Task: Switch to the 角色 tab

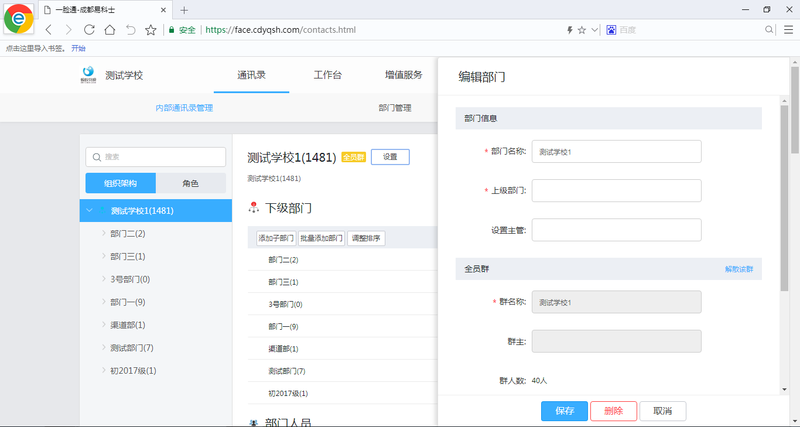Action: click(190, 184)
